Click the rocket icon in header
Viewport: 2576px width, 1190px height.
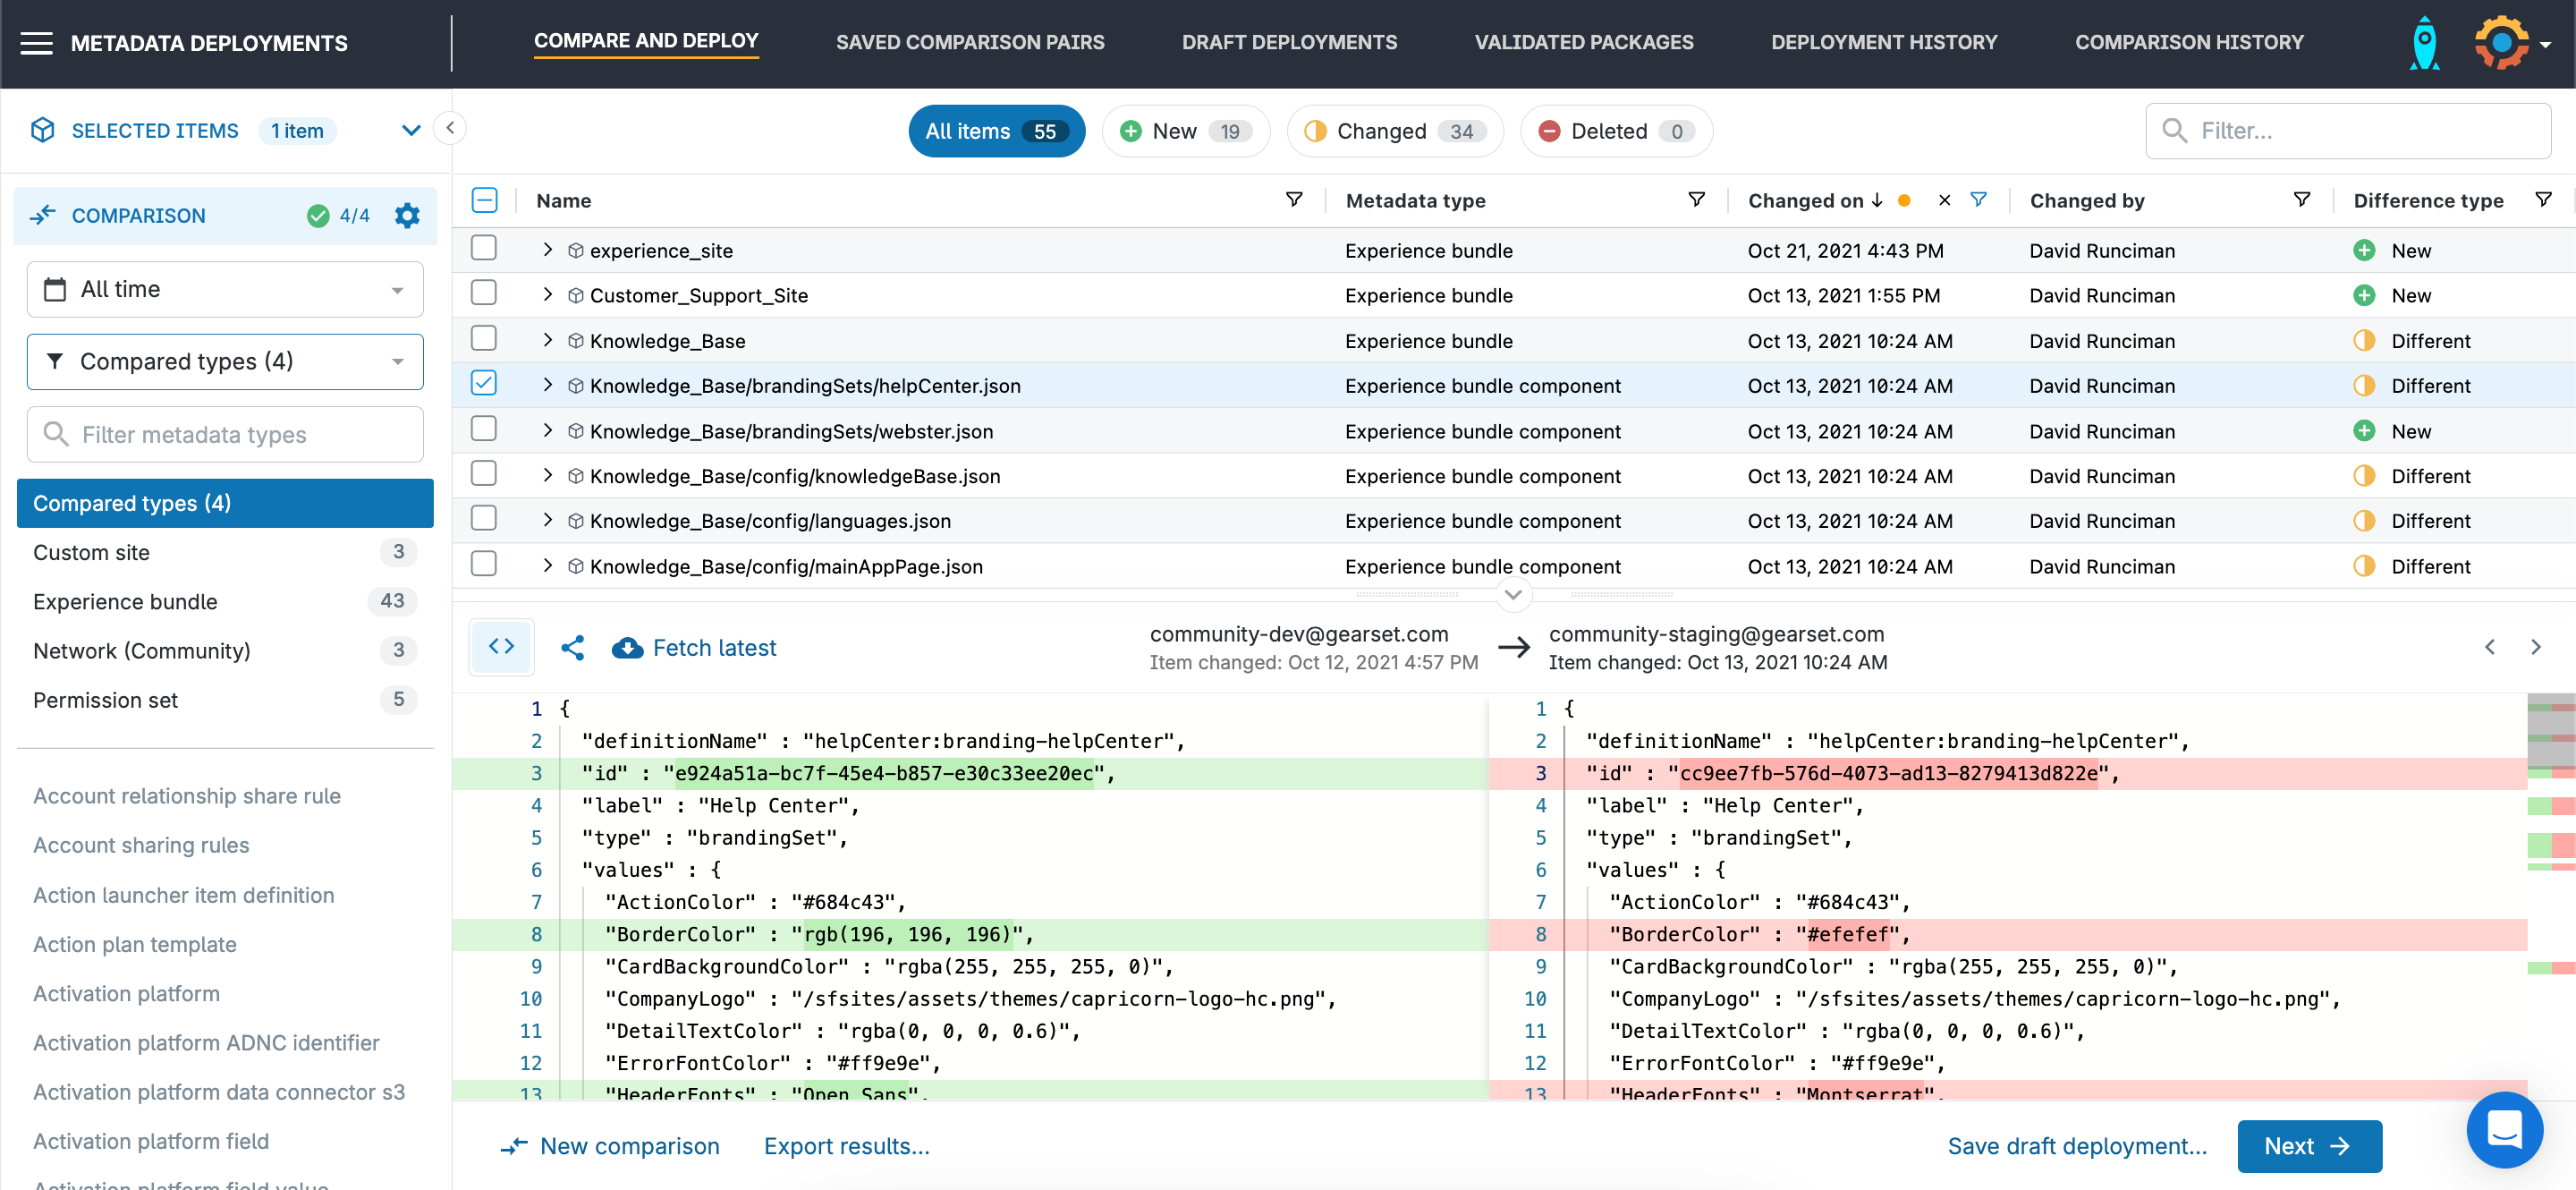(x=2424, y=43)
